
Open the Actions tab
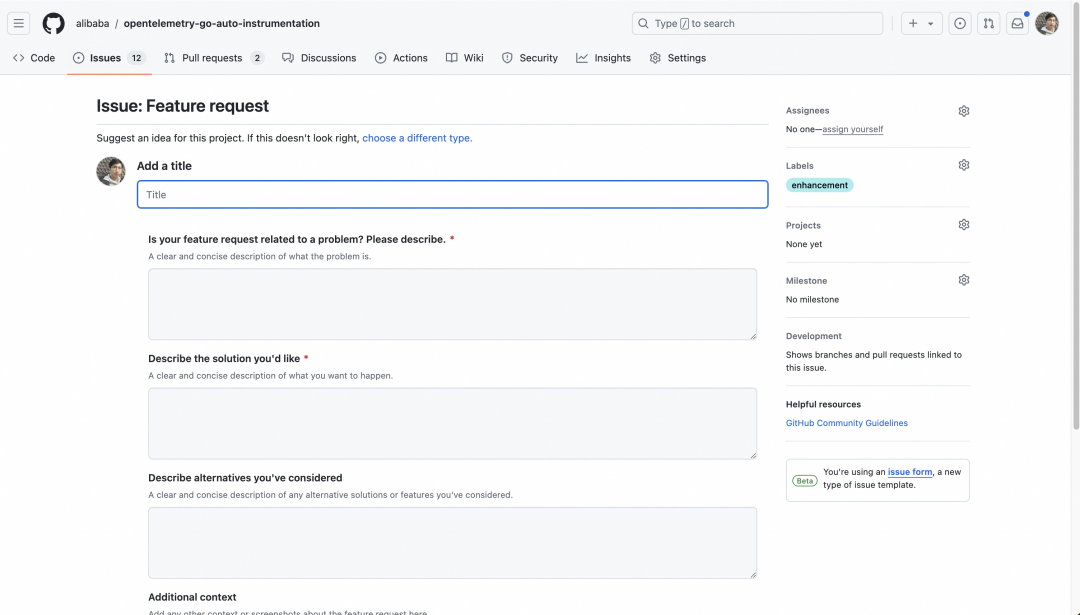tap(401, 58)
